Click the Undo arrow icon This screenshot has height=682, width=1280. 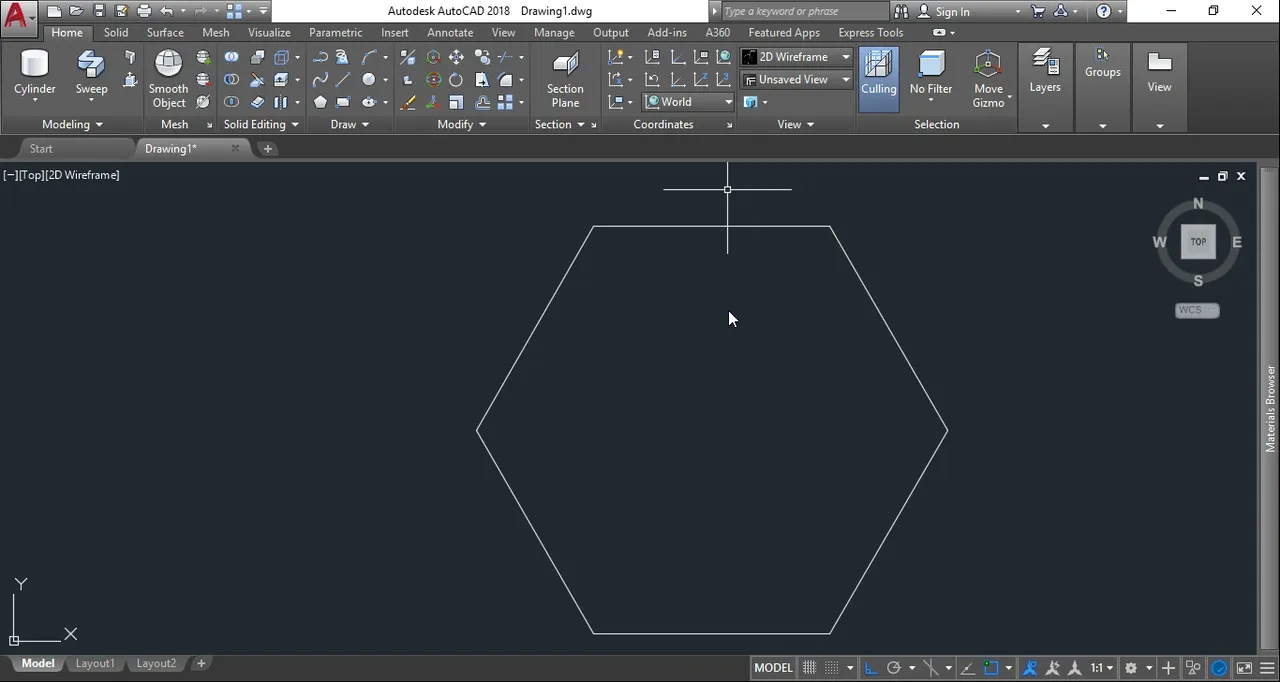click(x=166, y=11)
